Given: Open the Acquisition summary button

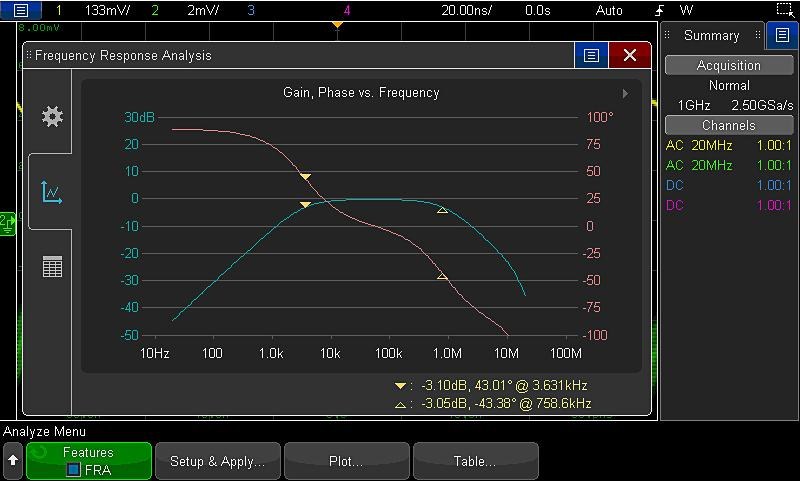Looking at the screenshot, I should coord(729,65).
